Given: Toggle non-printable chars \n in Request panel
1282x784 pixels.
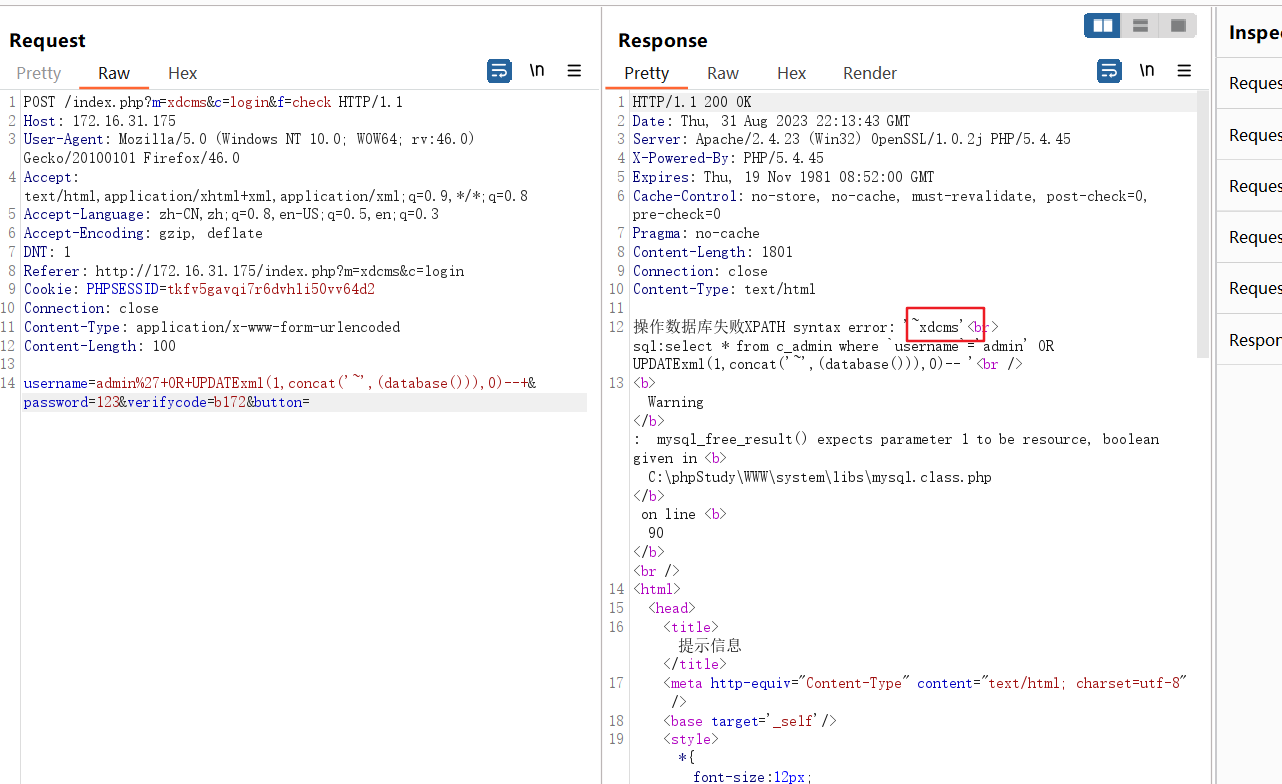Looking at the screenshot, I should coord(537,71).
